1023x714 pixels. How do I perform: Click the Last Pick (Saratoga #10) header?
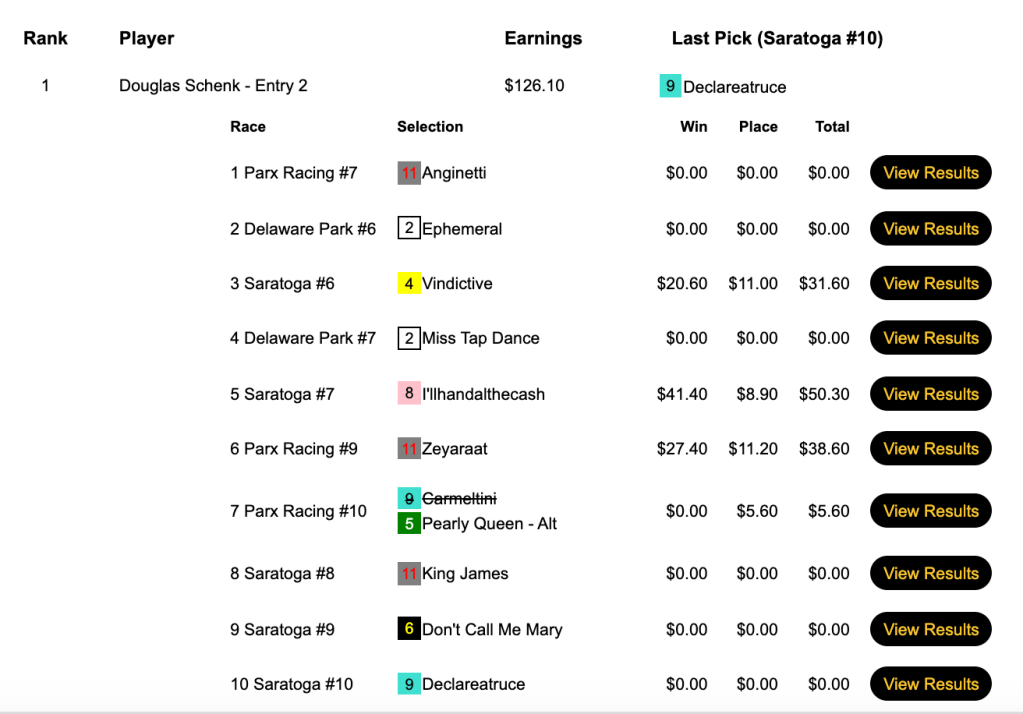777,39
